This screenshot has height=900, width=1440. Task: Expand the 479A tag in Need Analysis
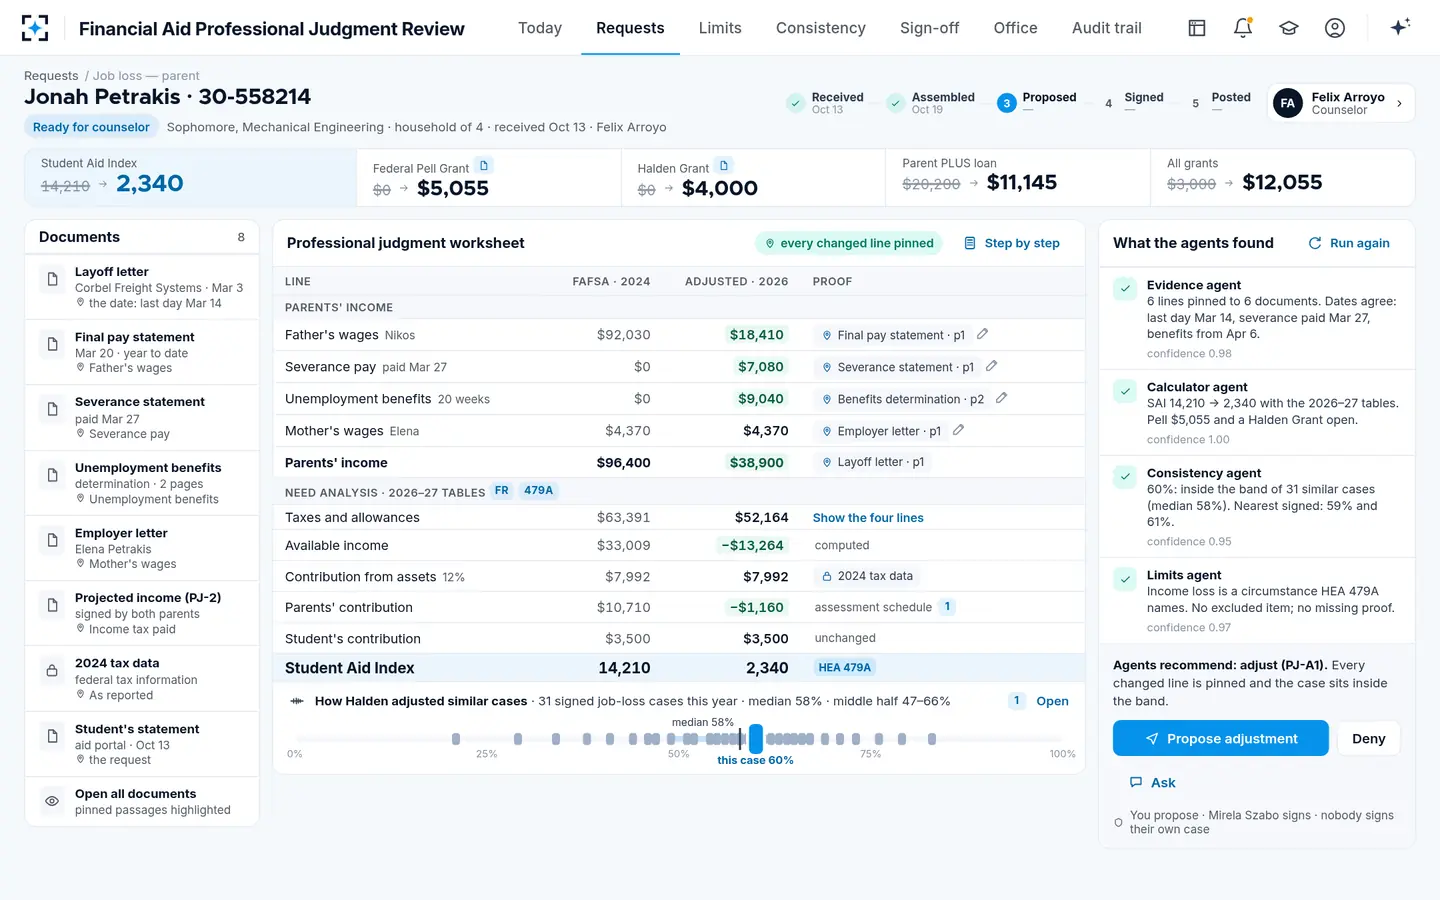tap(538, 491)
